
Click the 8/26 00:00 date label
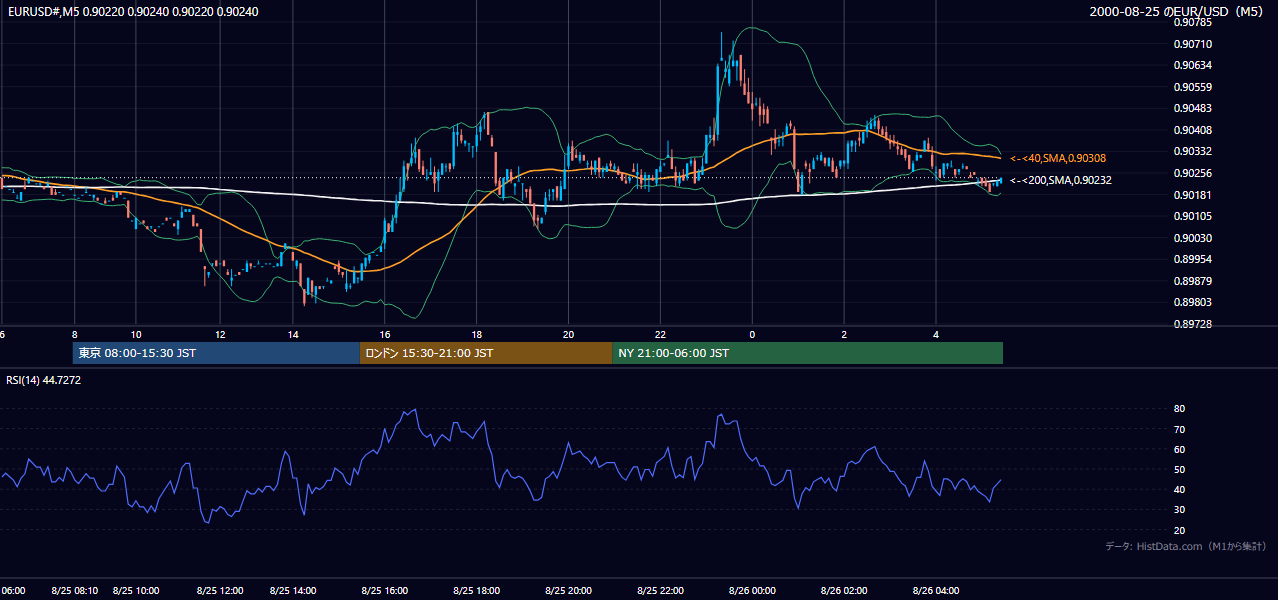[x=752, y=591]
